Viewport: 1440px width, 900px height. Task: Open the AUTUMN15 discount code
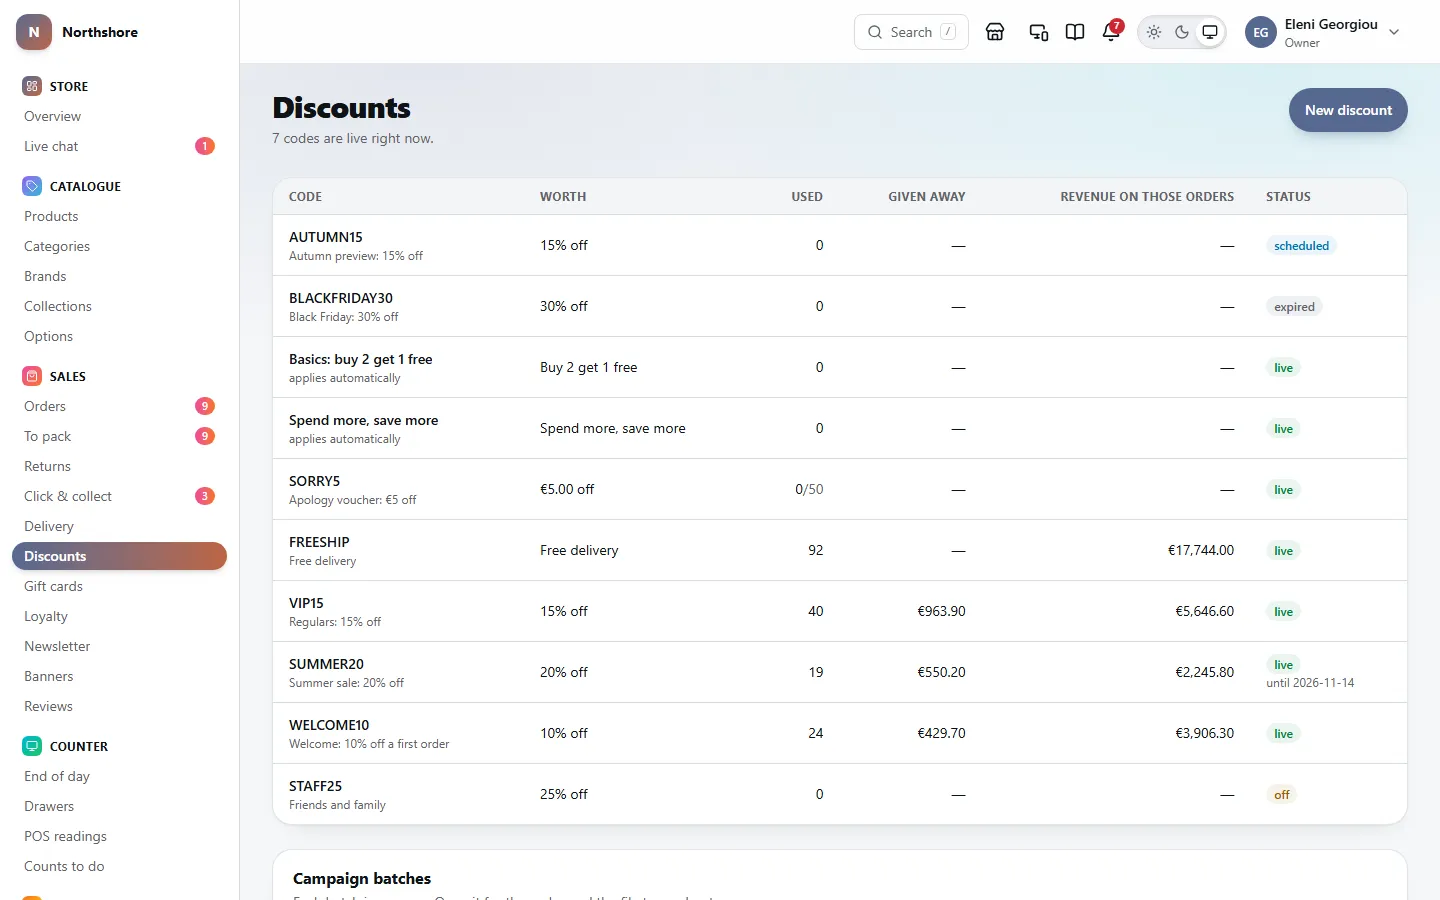tap(325, 237)
